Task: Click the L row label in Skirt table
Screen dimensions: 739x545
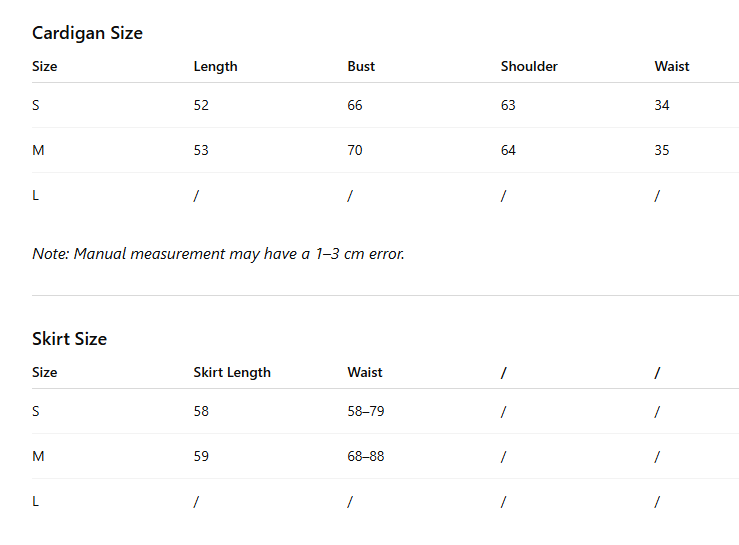Action: tap(35, 502)
